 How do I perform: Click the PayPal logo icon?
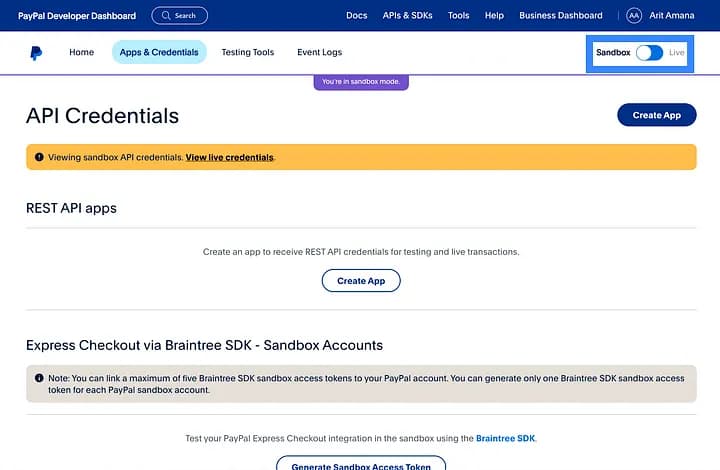(36, 53)
